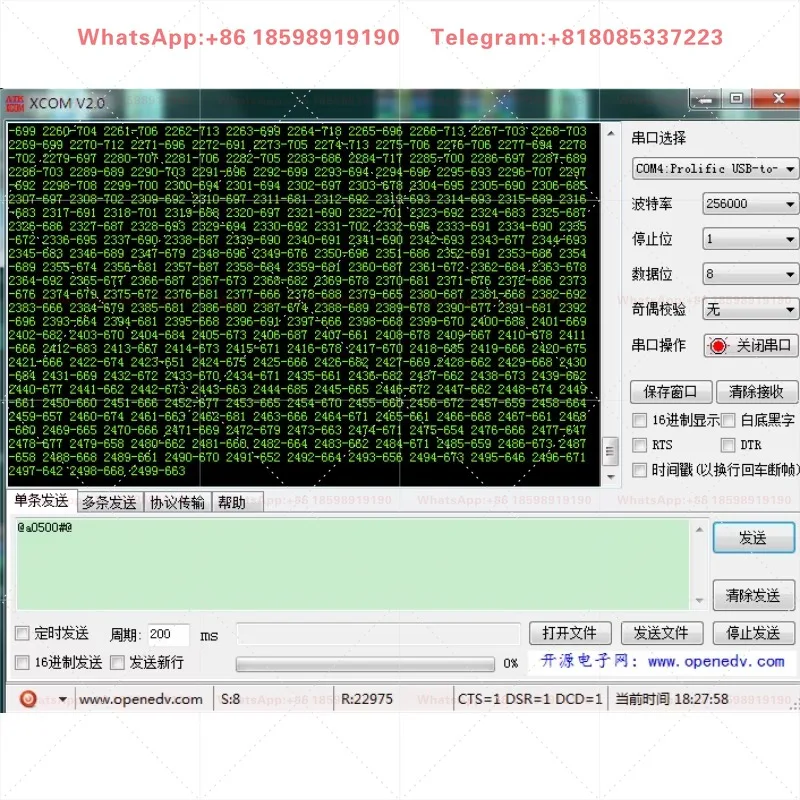Image resolution: width=800 pixels, height=800 pixels.
Task: Open stop bits dropdown showing 1
Action: 750,239
